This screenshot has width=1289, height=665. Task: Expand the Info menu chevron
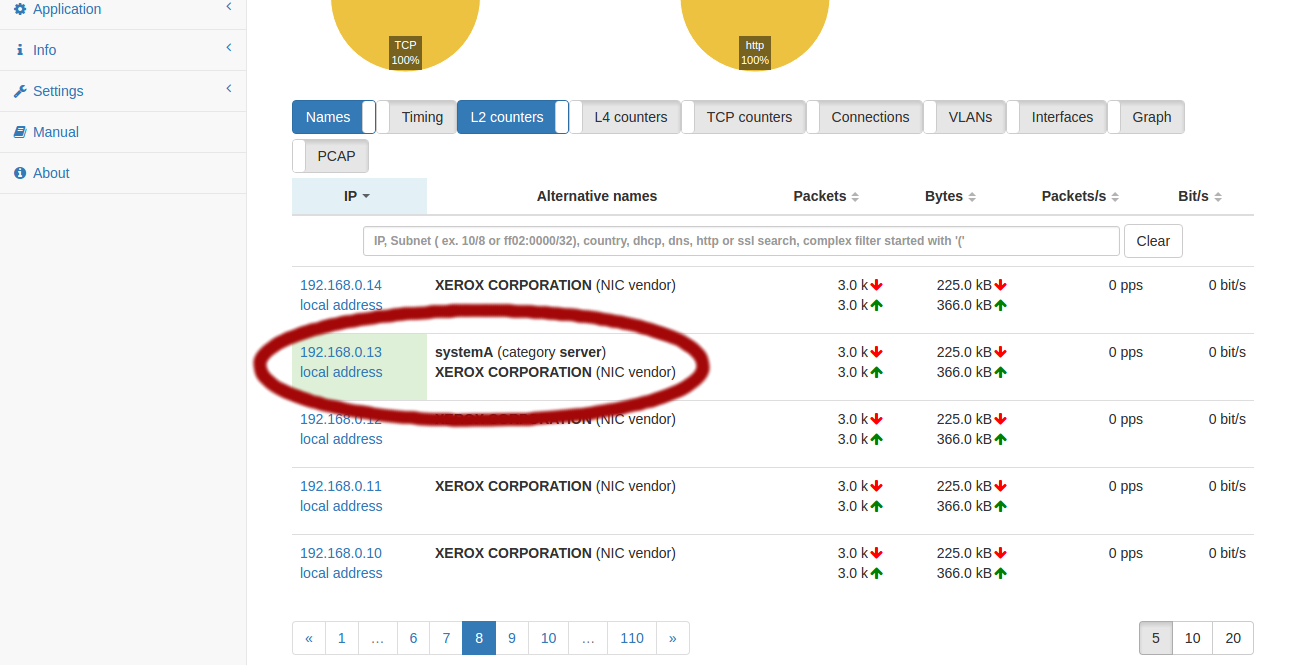pyautogui.click(x=228, y=47)
